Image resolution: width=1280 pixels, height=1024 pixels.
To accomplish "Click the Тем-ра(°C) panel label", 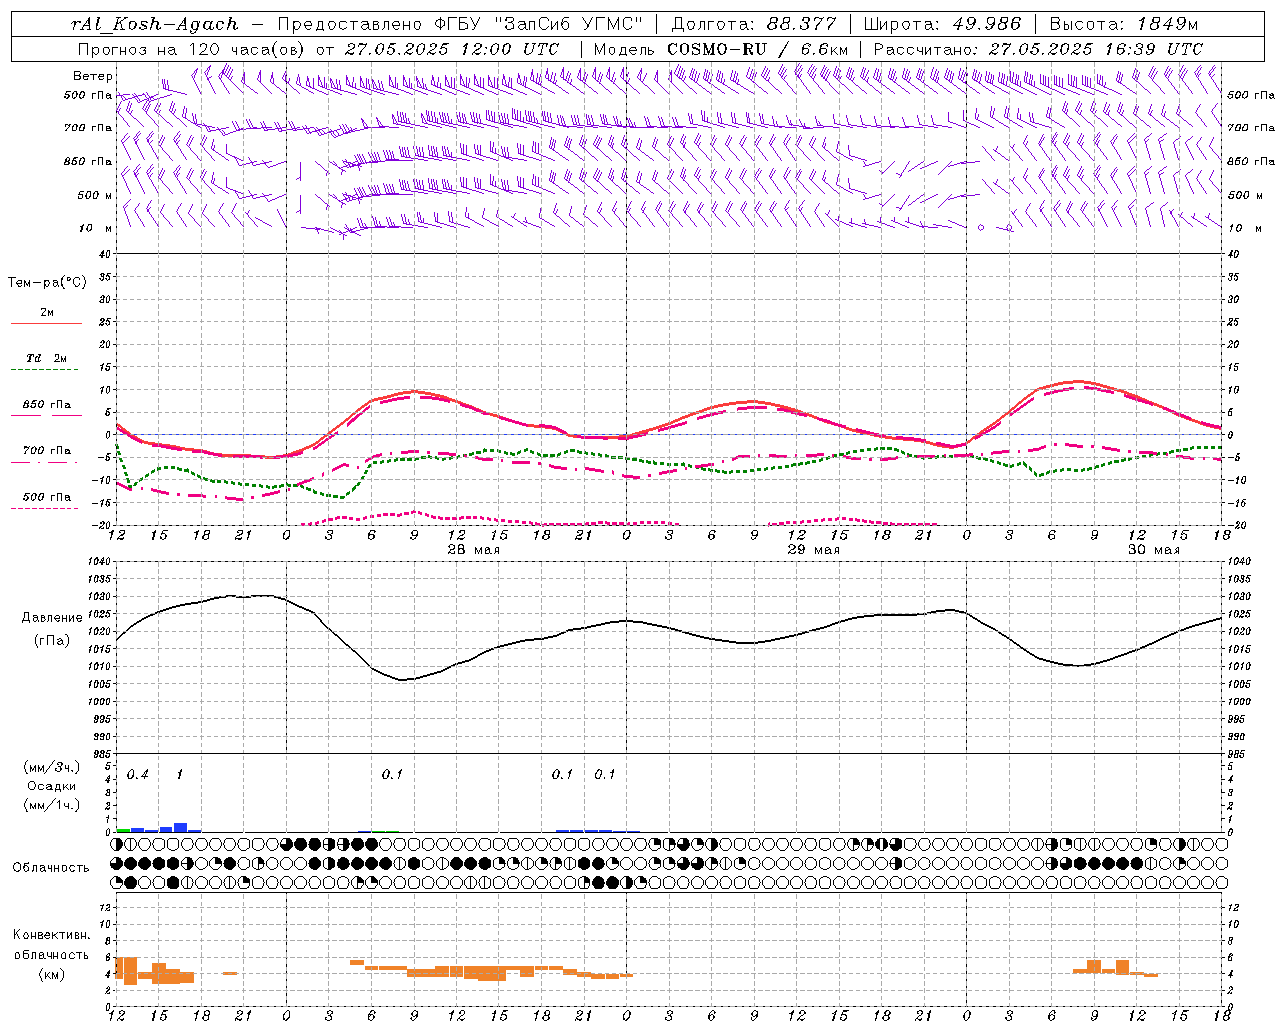I will pyautogui.click(x=47, y=283).
